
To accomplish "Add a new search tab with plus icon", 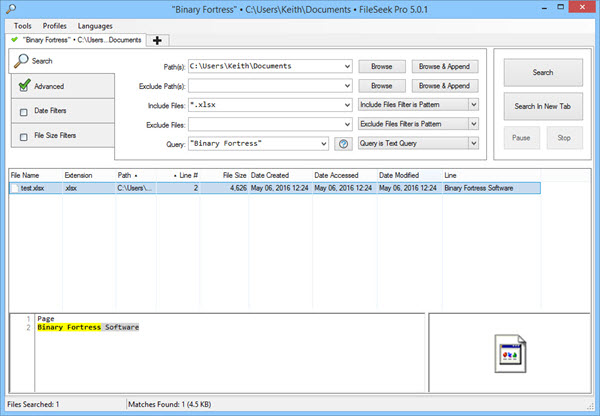I will click(x=157, y=40).
